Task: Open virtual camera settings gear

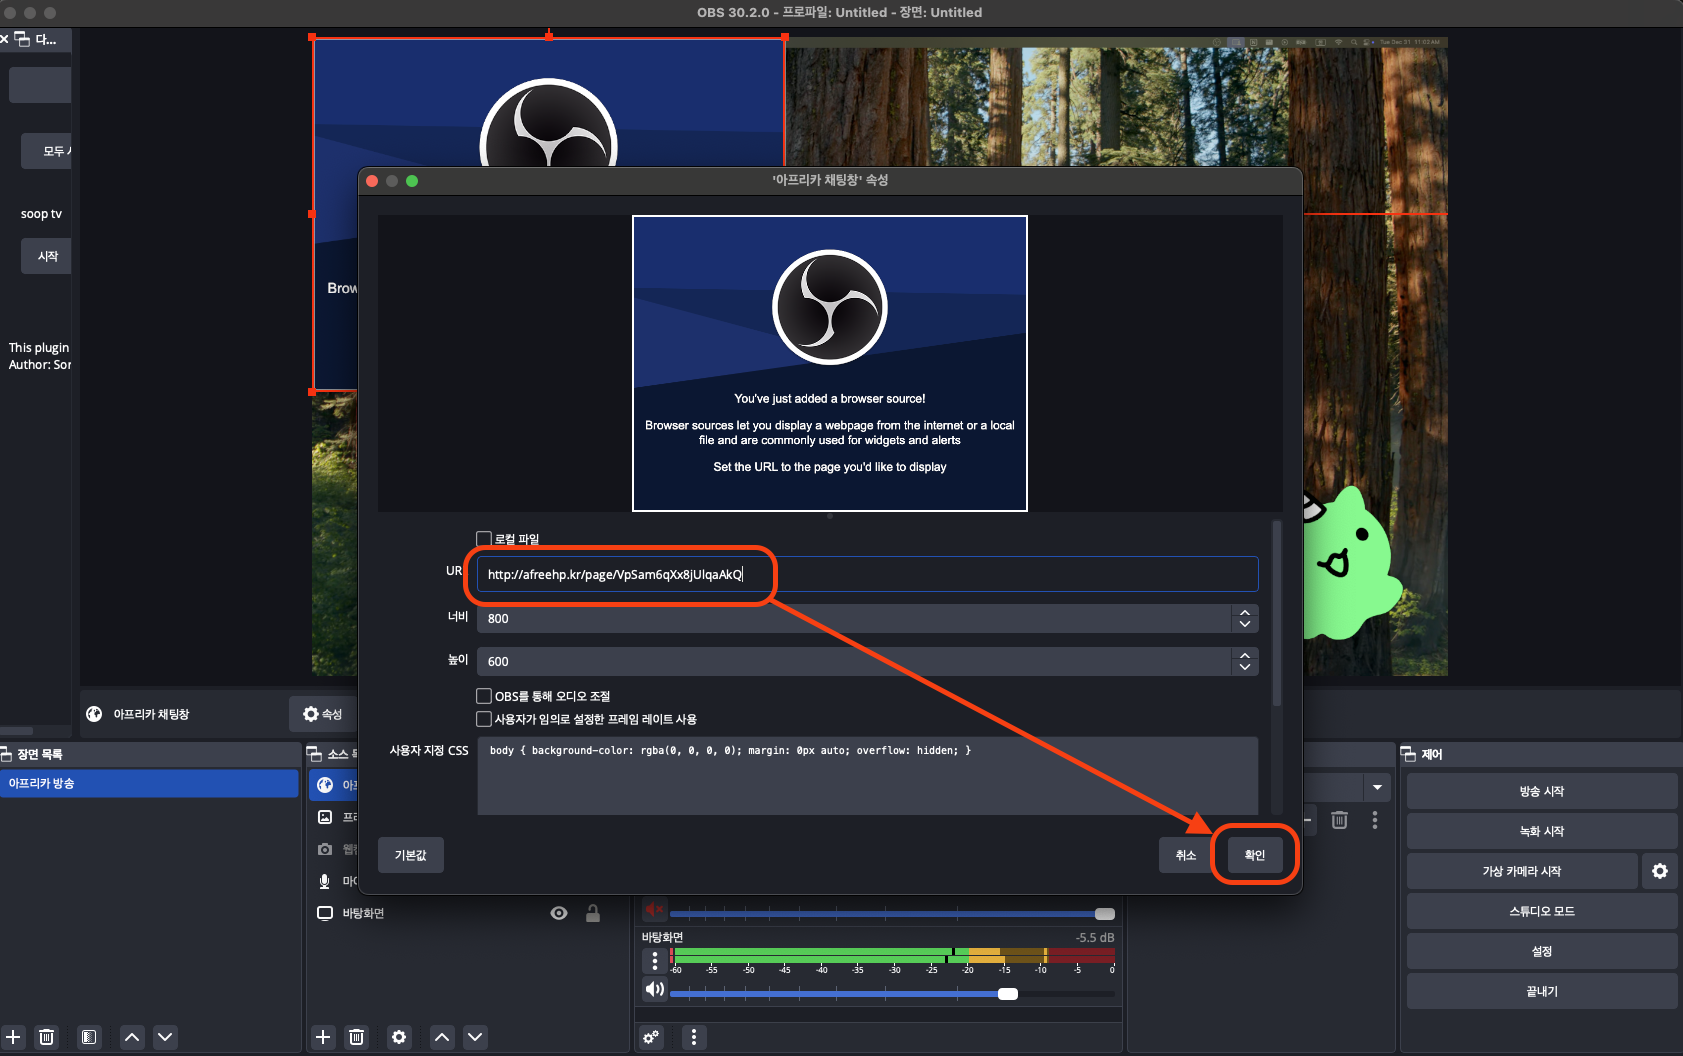Action: point(1660,871)
